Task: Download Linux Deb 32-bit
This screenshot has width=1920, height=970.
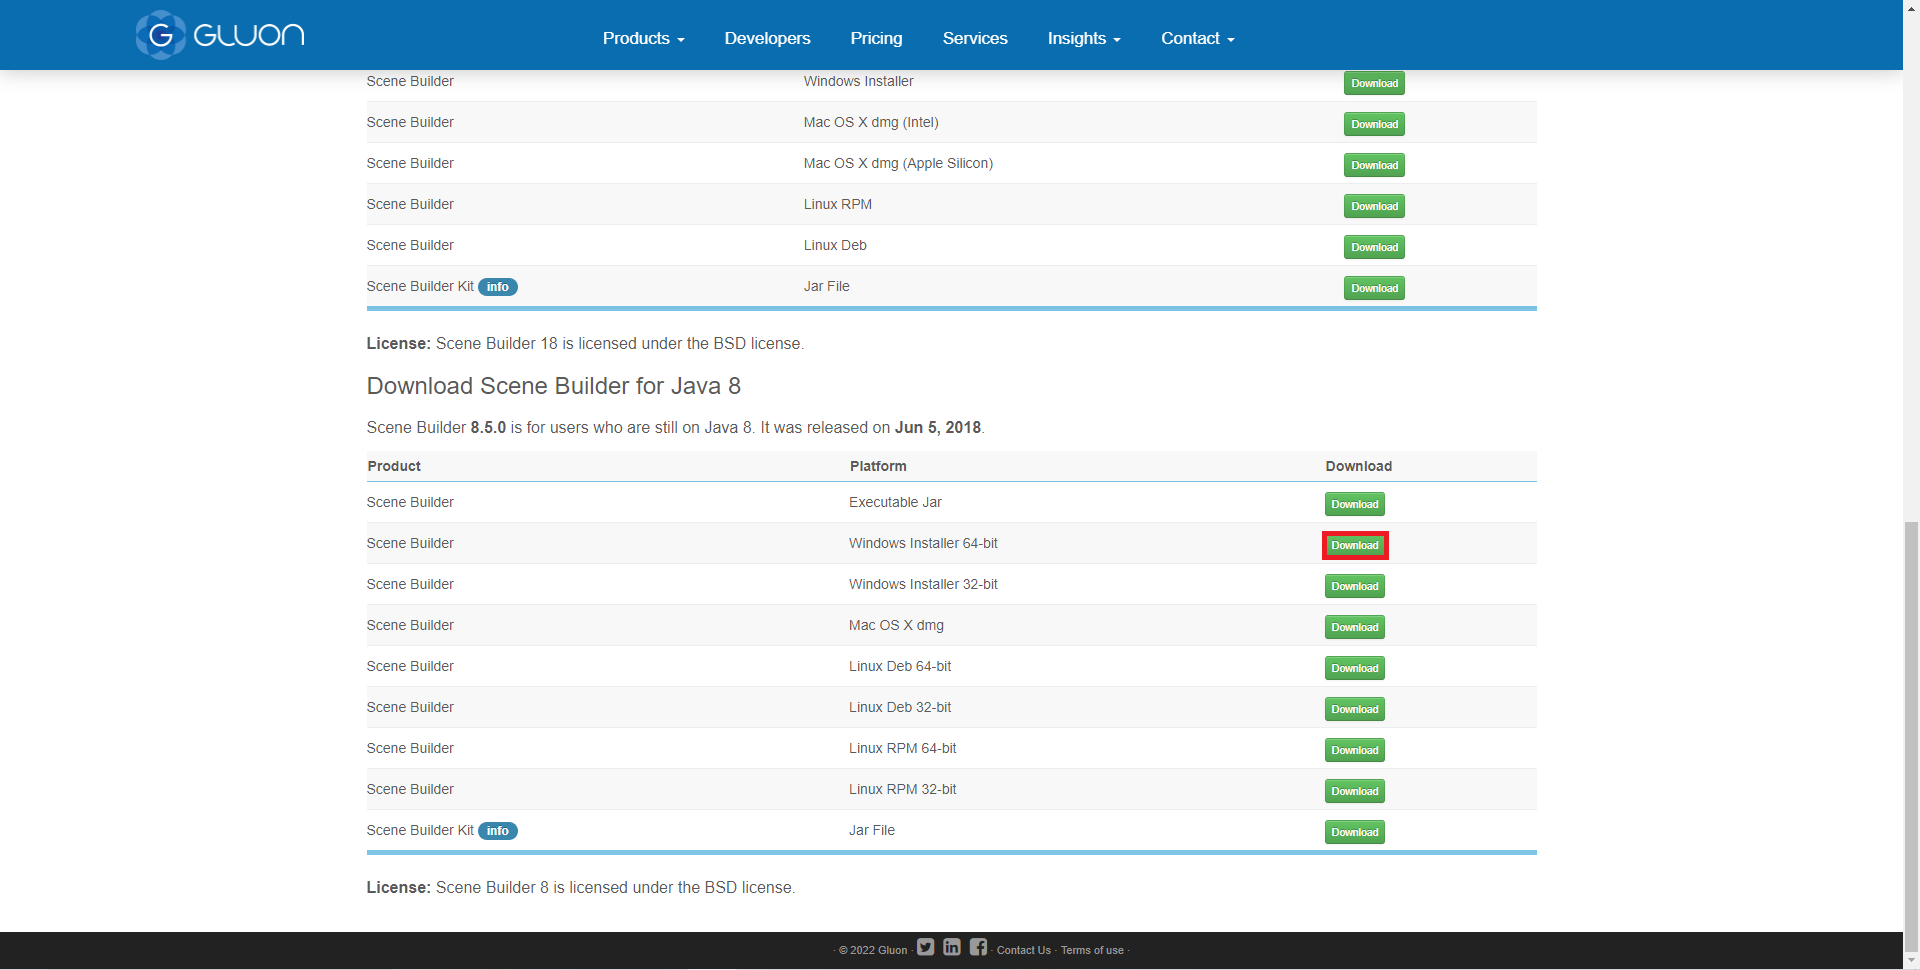Action: pos(1355,709)
